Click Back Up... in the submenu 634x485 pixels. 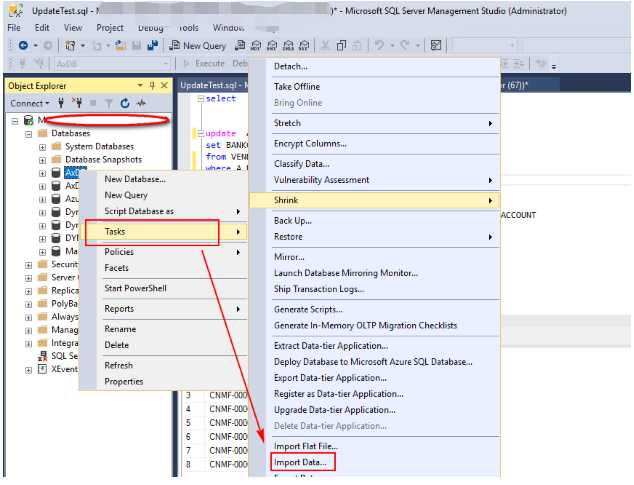[293, 221]
